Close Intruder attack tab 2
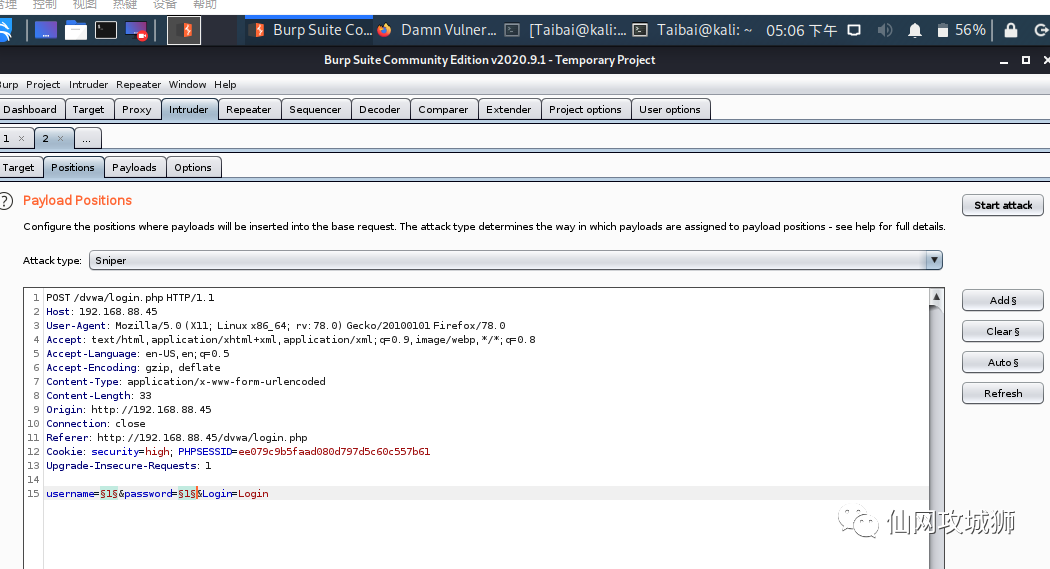The image size is (1050, 569). tap(60, 139)
